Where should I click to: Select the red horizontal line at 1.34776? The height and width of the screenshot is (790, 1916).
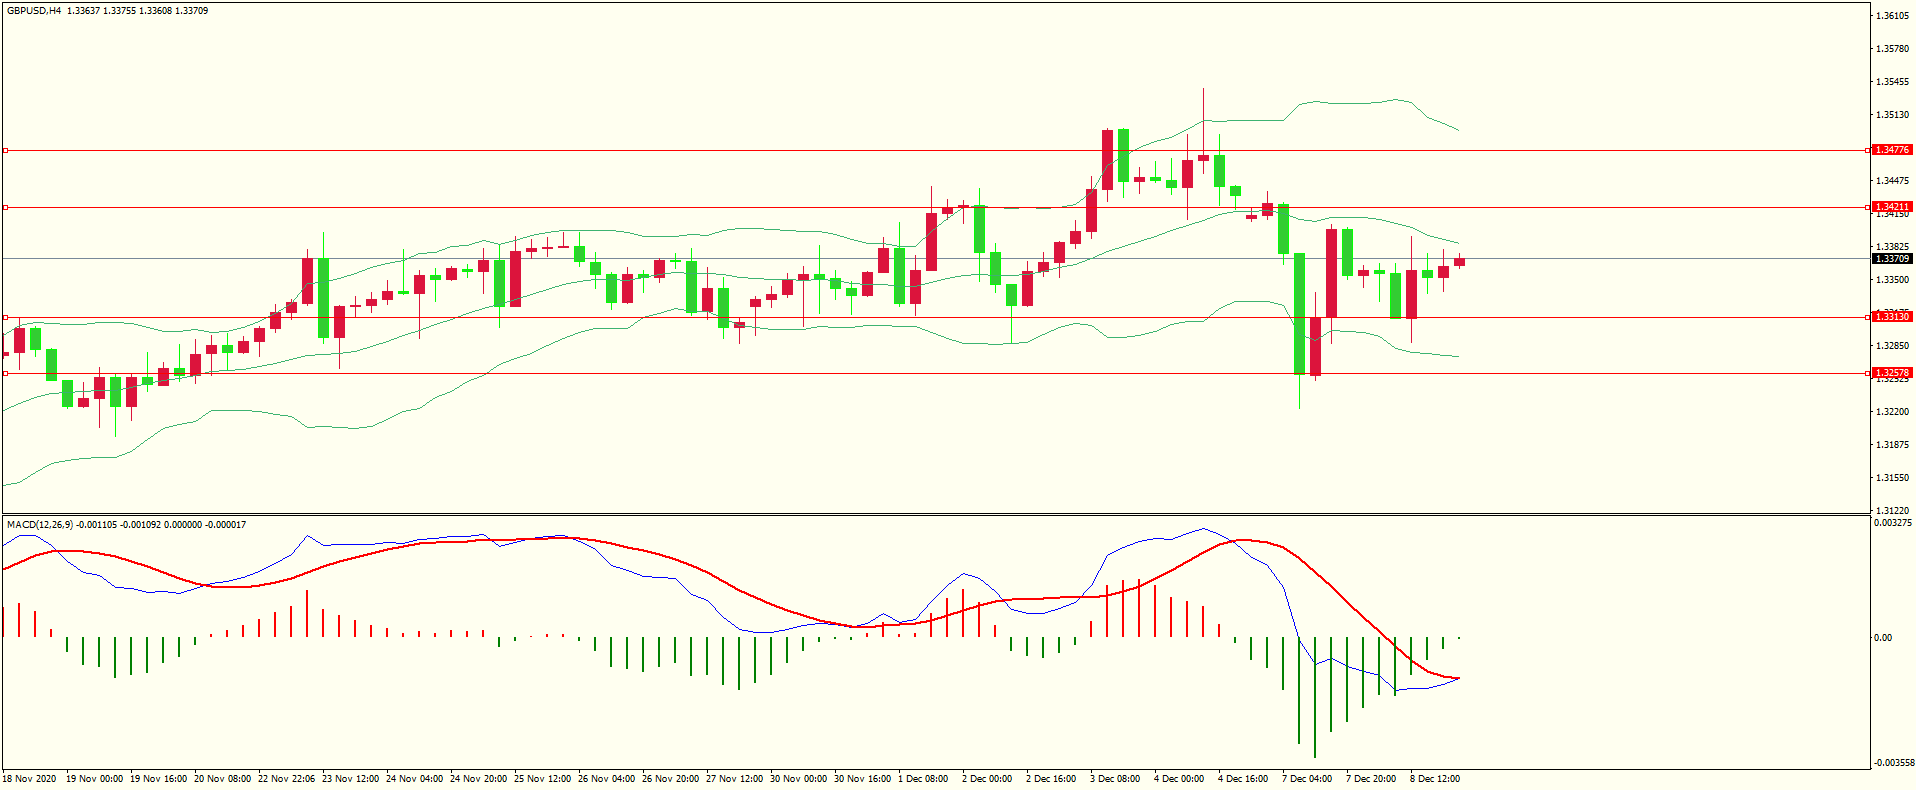point(700,150)
